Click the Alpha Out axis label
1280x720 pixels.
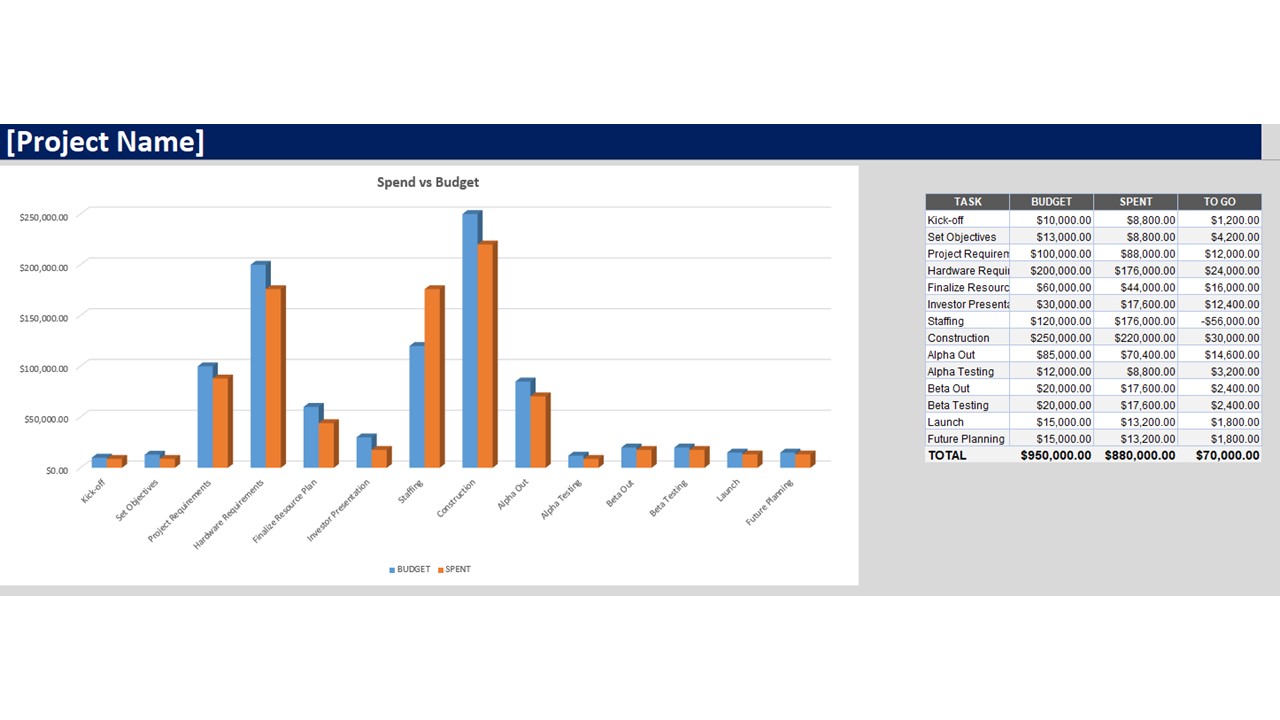tap(513, 494)
